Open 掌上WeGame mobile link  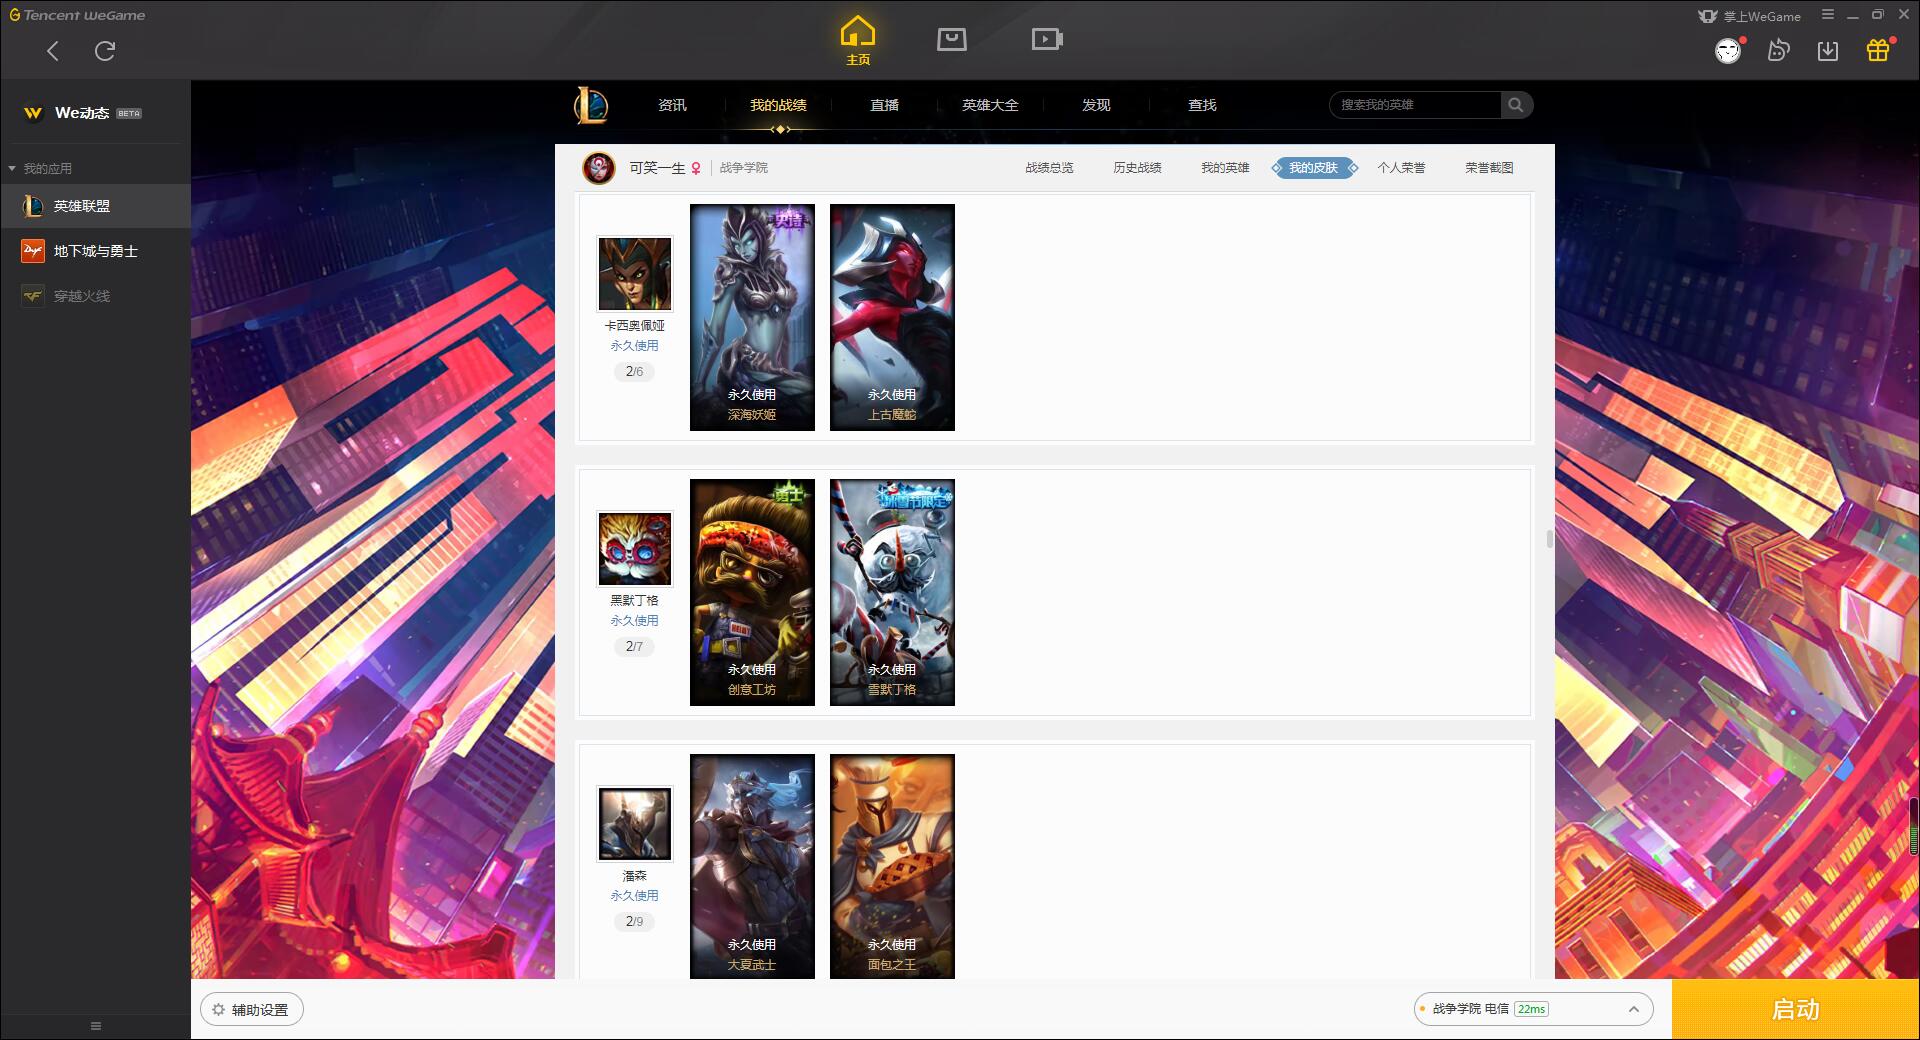(1750, 16)
